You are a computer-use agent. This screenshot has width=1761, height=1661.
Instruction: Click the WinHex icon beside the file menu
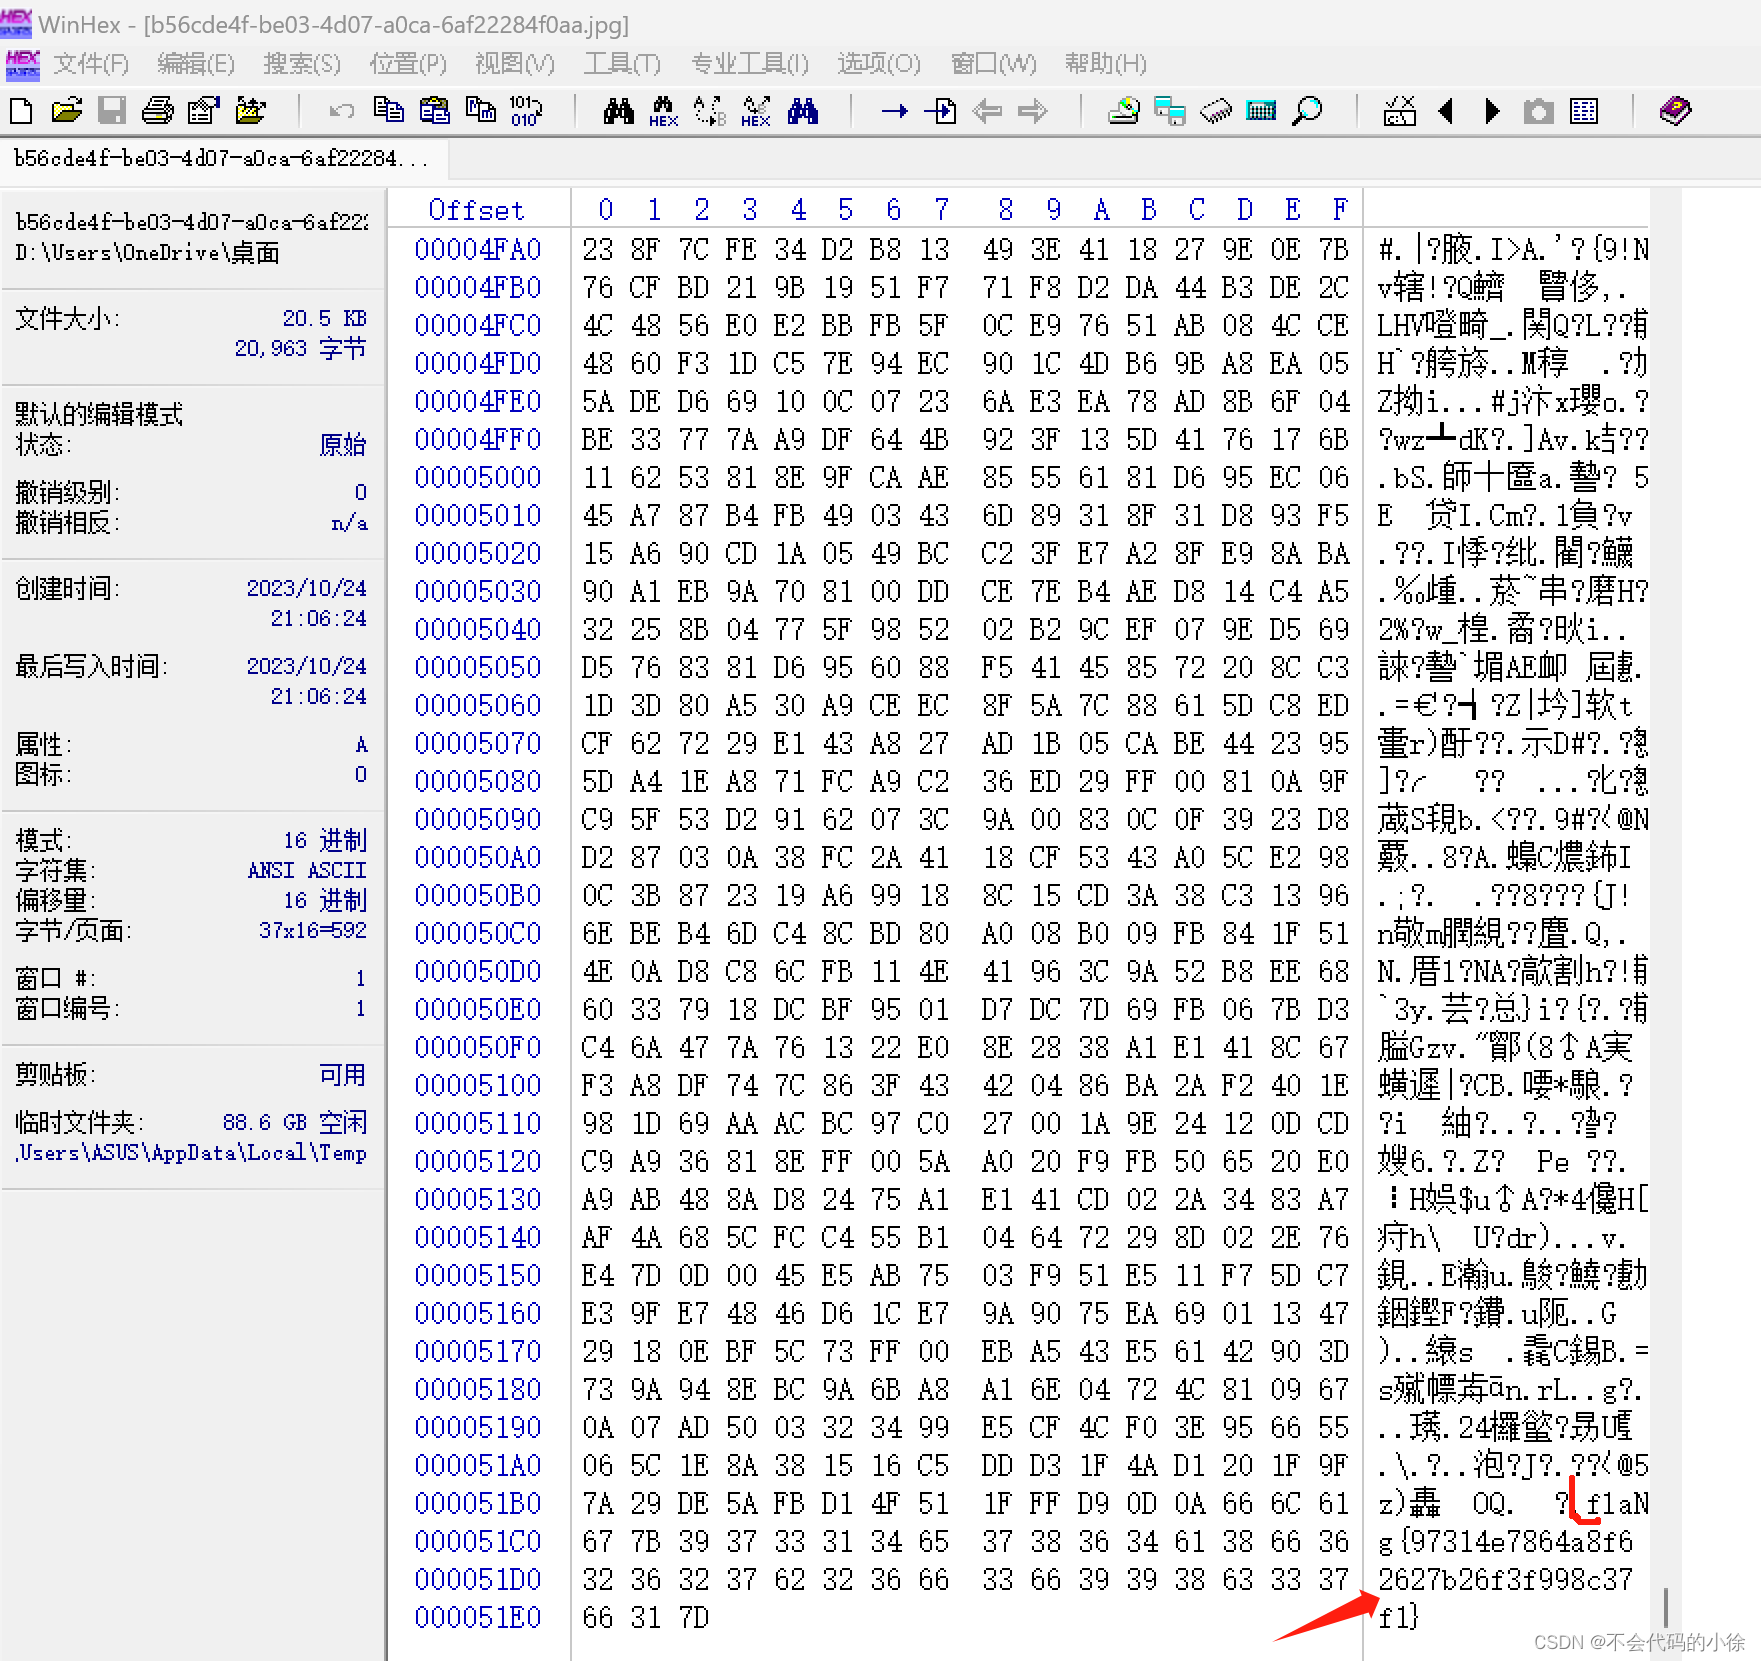(x=22, y=64)
